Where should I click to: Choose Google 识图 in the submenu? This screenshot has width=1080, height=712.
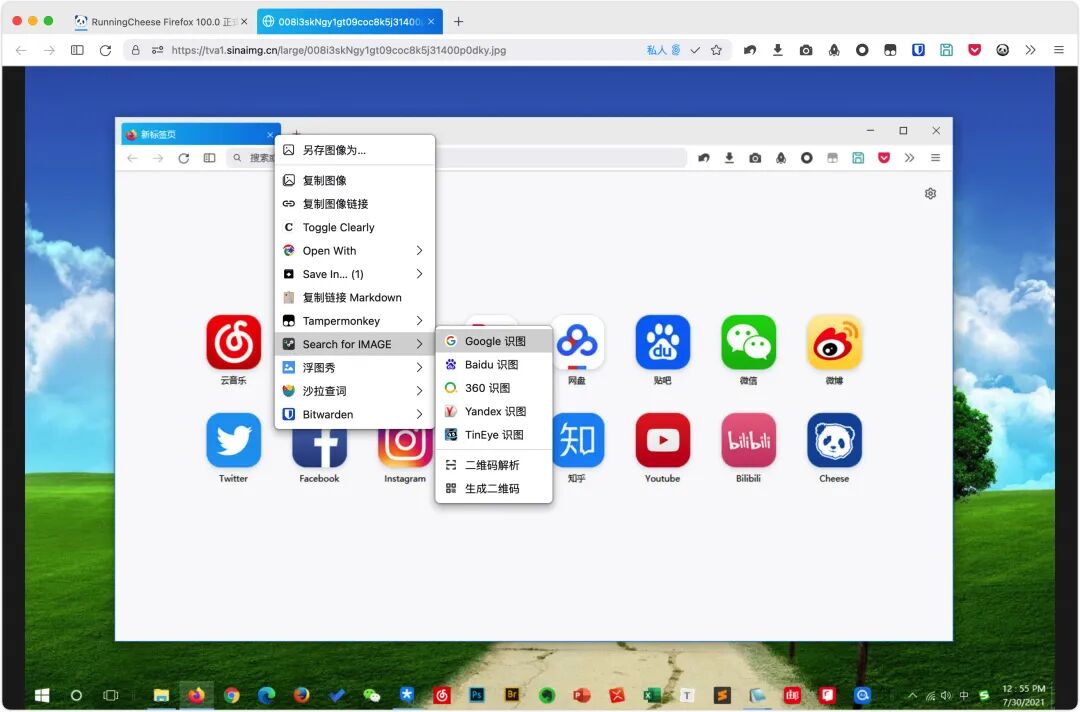point(494,342)
